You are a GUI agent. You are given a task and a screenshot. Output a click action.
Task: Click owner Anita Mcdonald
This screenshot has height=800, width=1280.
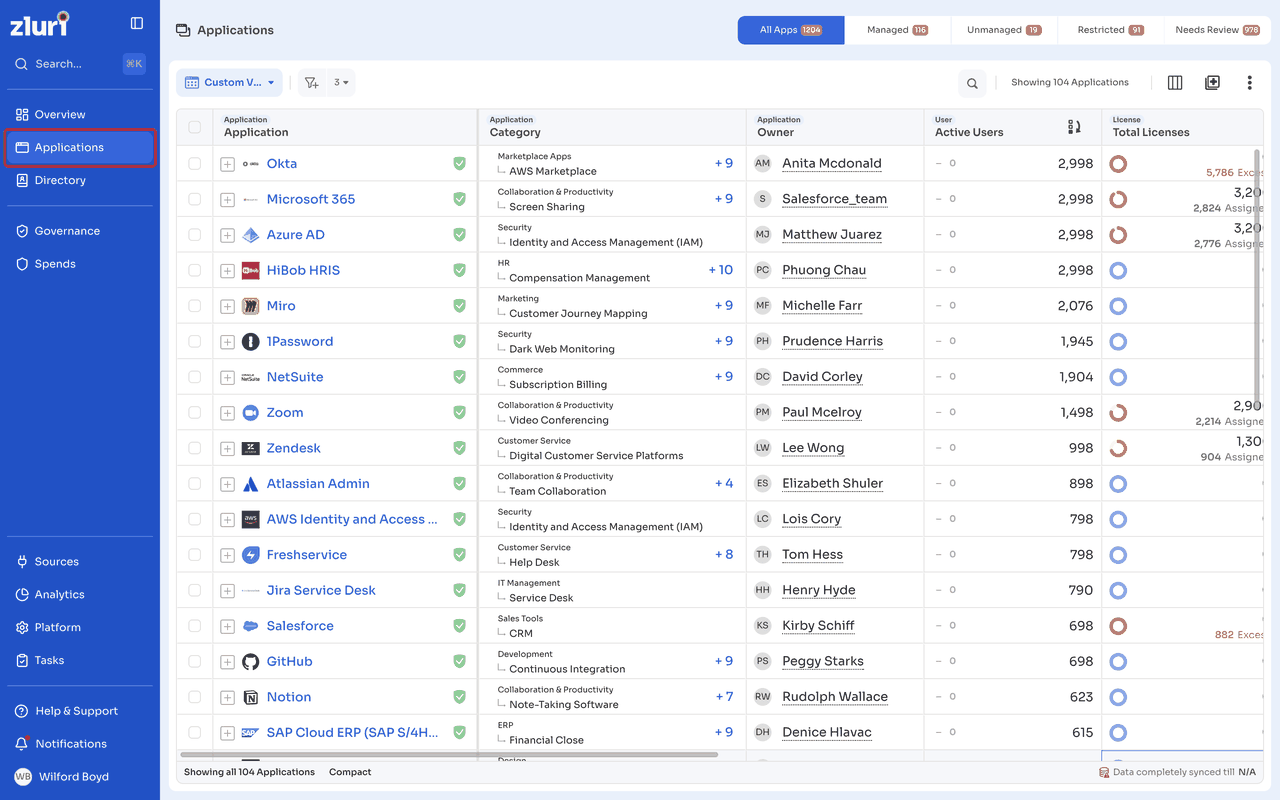(x=832, y=163)
